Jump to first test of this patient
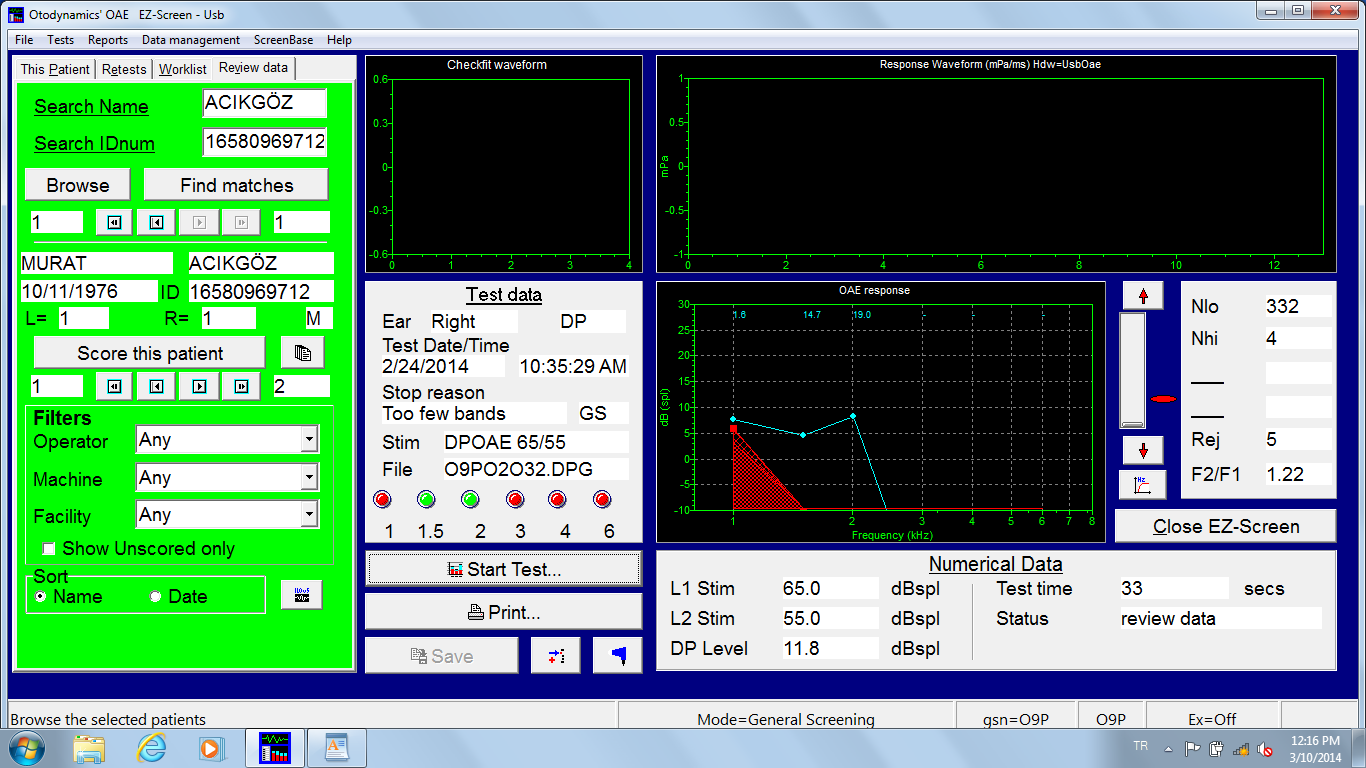 (113, 386)
